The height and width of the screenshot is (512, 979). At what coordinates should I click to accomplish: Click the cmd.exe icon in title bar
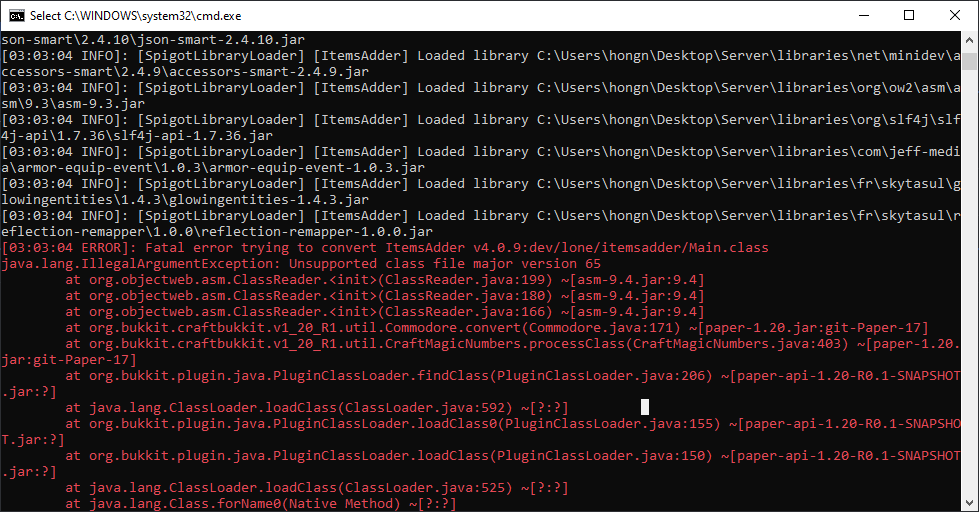click(16, 16)
